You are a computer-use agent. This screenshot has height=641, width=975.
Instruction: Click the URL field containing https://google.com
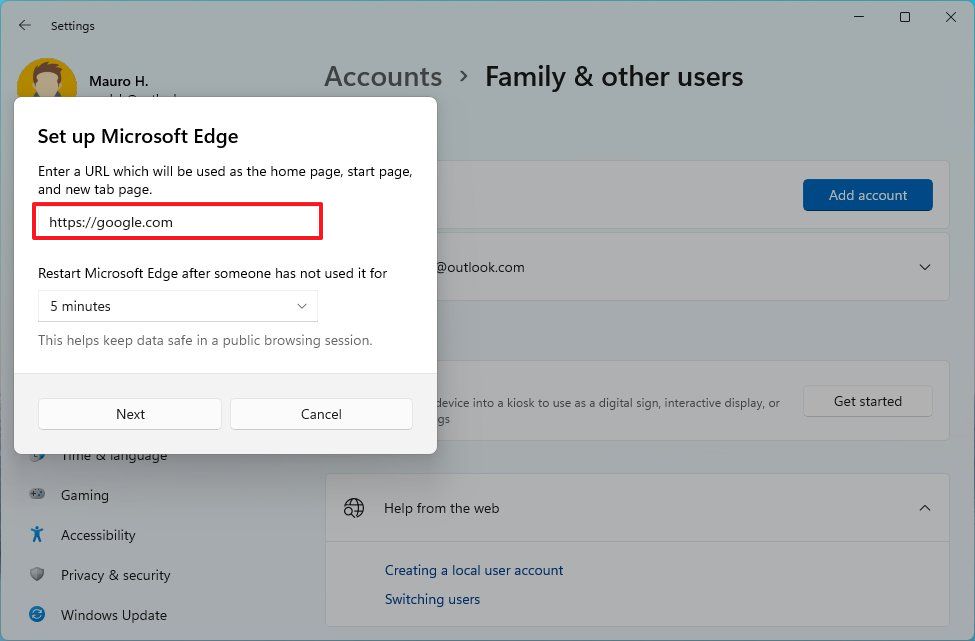click(177, 221)
